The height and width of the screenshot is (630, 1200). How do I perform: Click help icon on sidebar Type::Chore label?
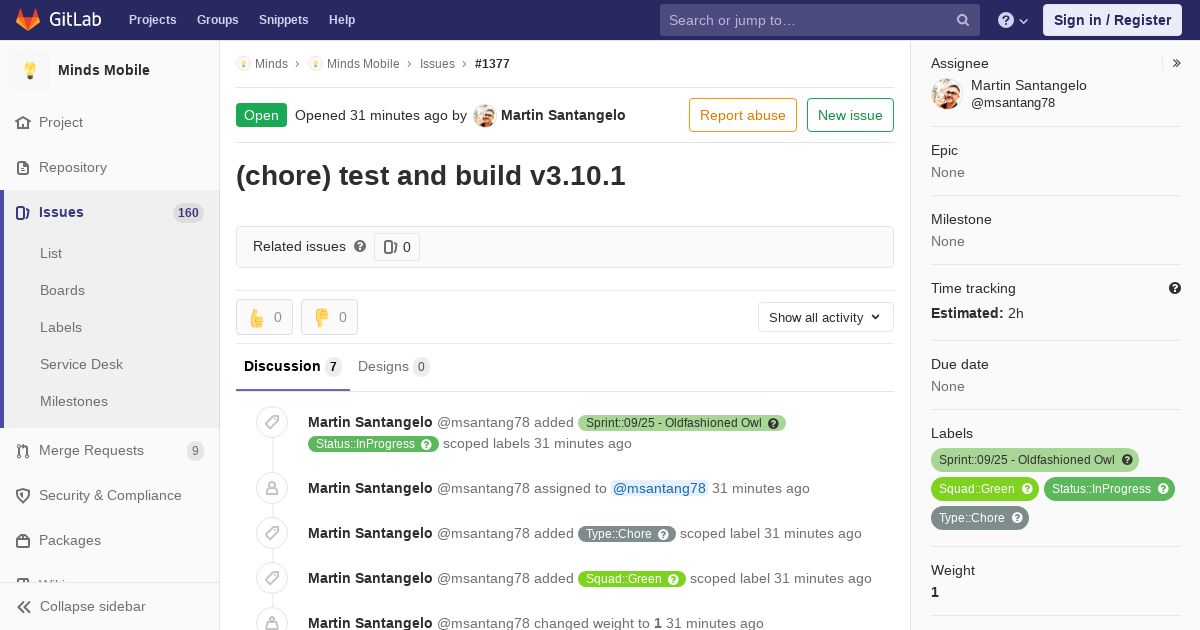pos(1017,518)
